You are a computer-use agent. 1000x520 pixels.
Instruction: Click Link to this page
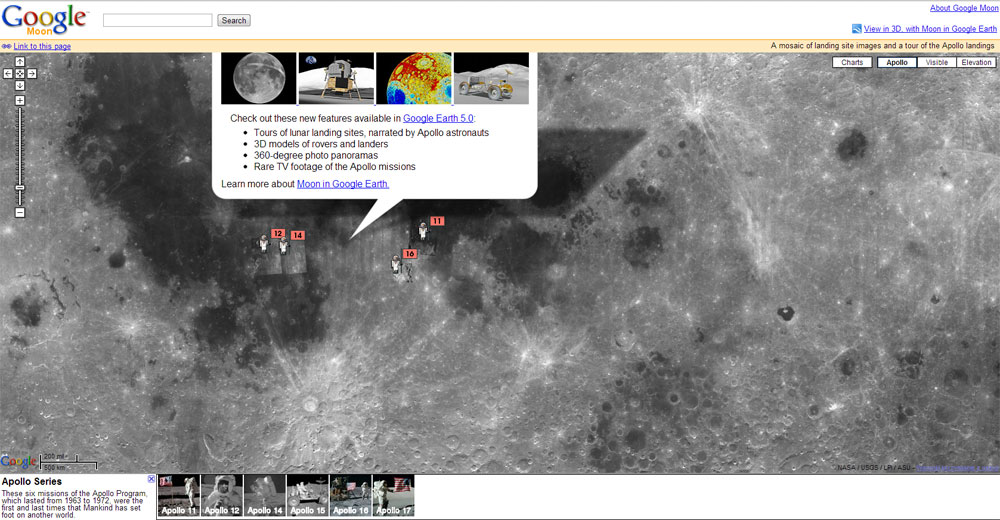(42, 47)
